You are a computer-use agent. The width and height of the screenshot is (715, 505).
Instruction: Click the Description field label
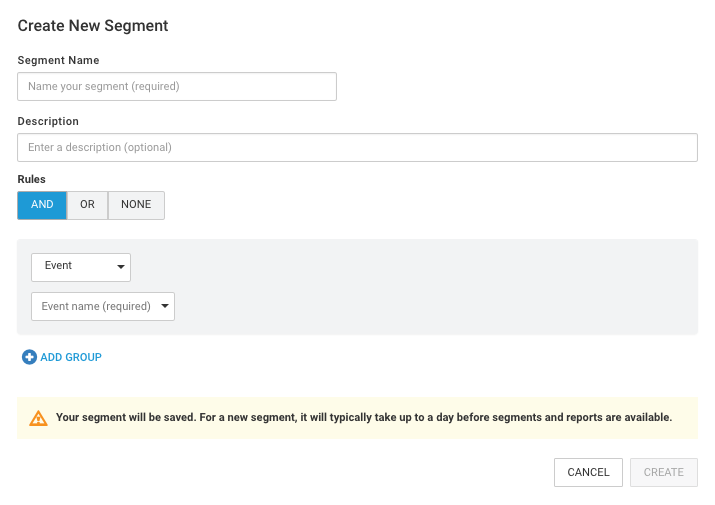coord(48,122)
